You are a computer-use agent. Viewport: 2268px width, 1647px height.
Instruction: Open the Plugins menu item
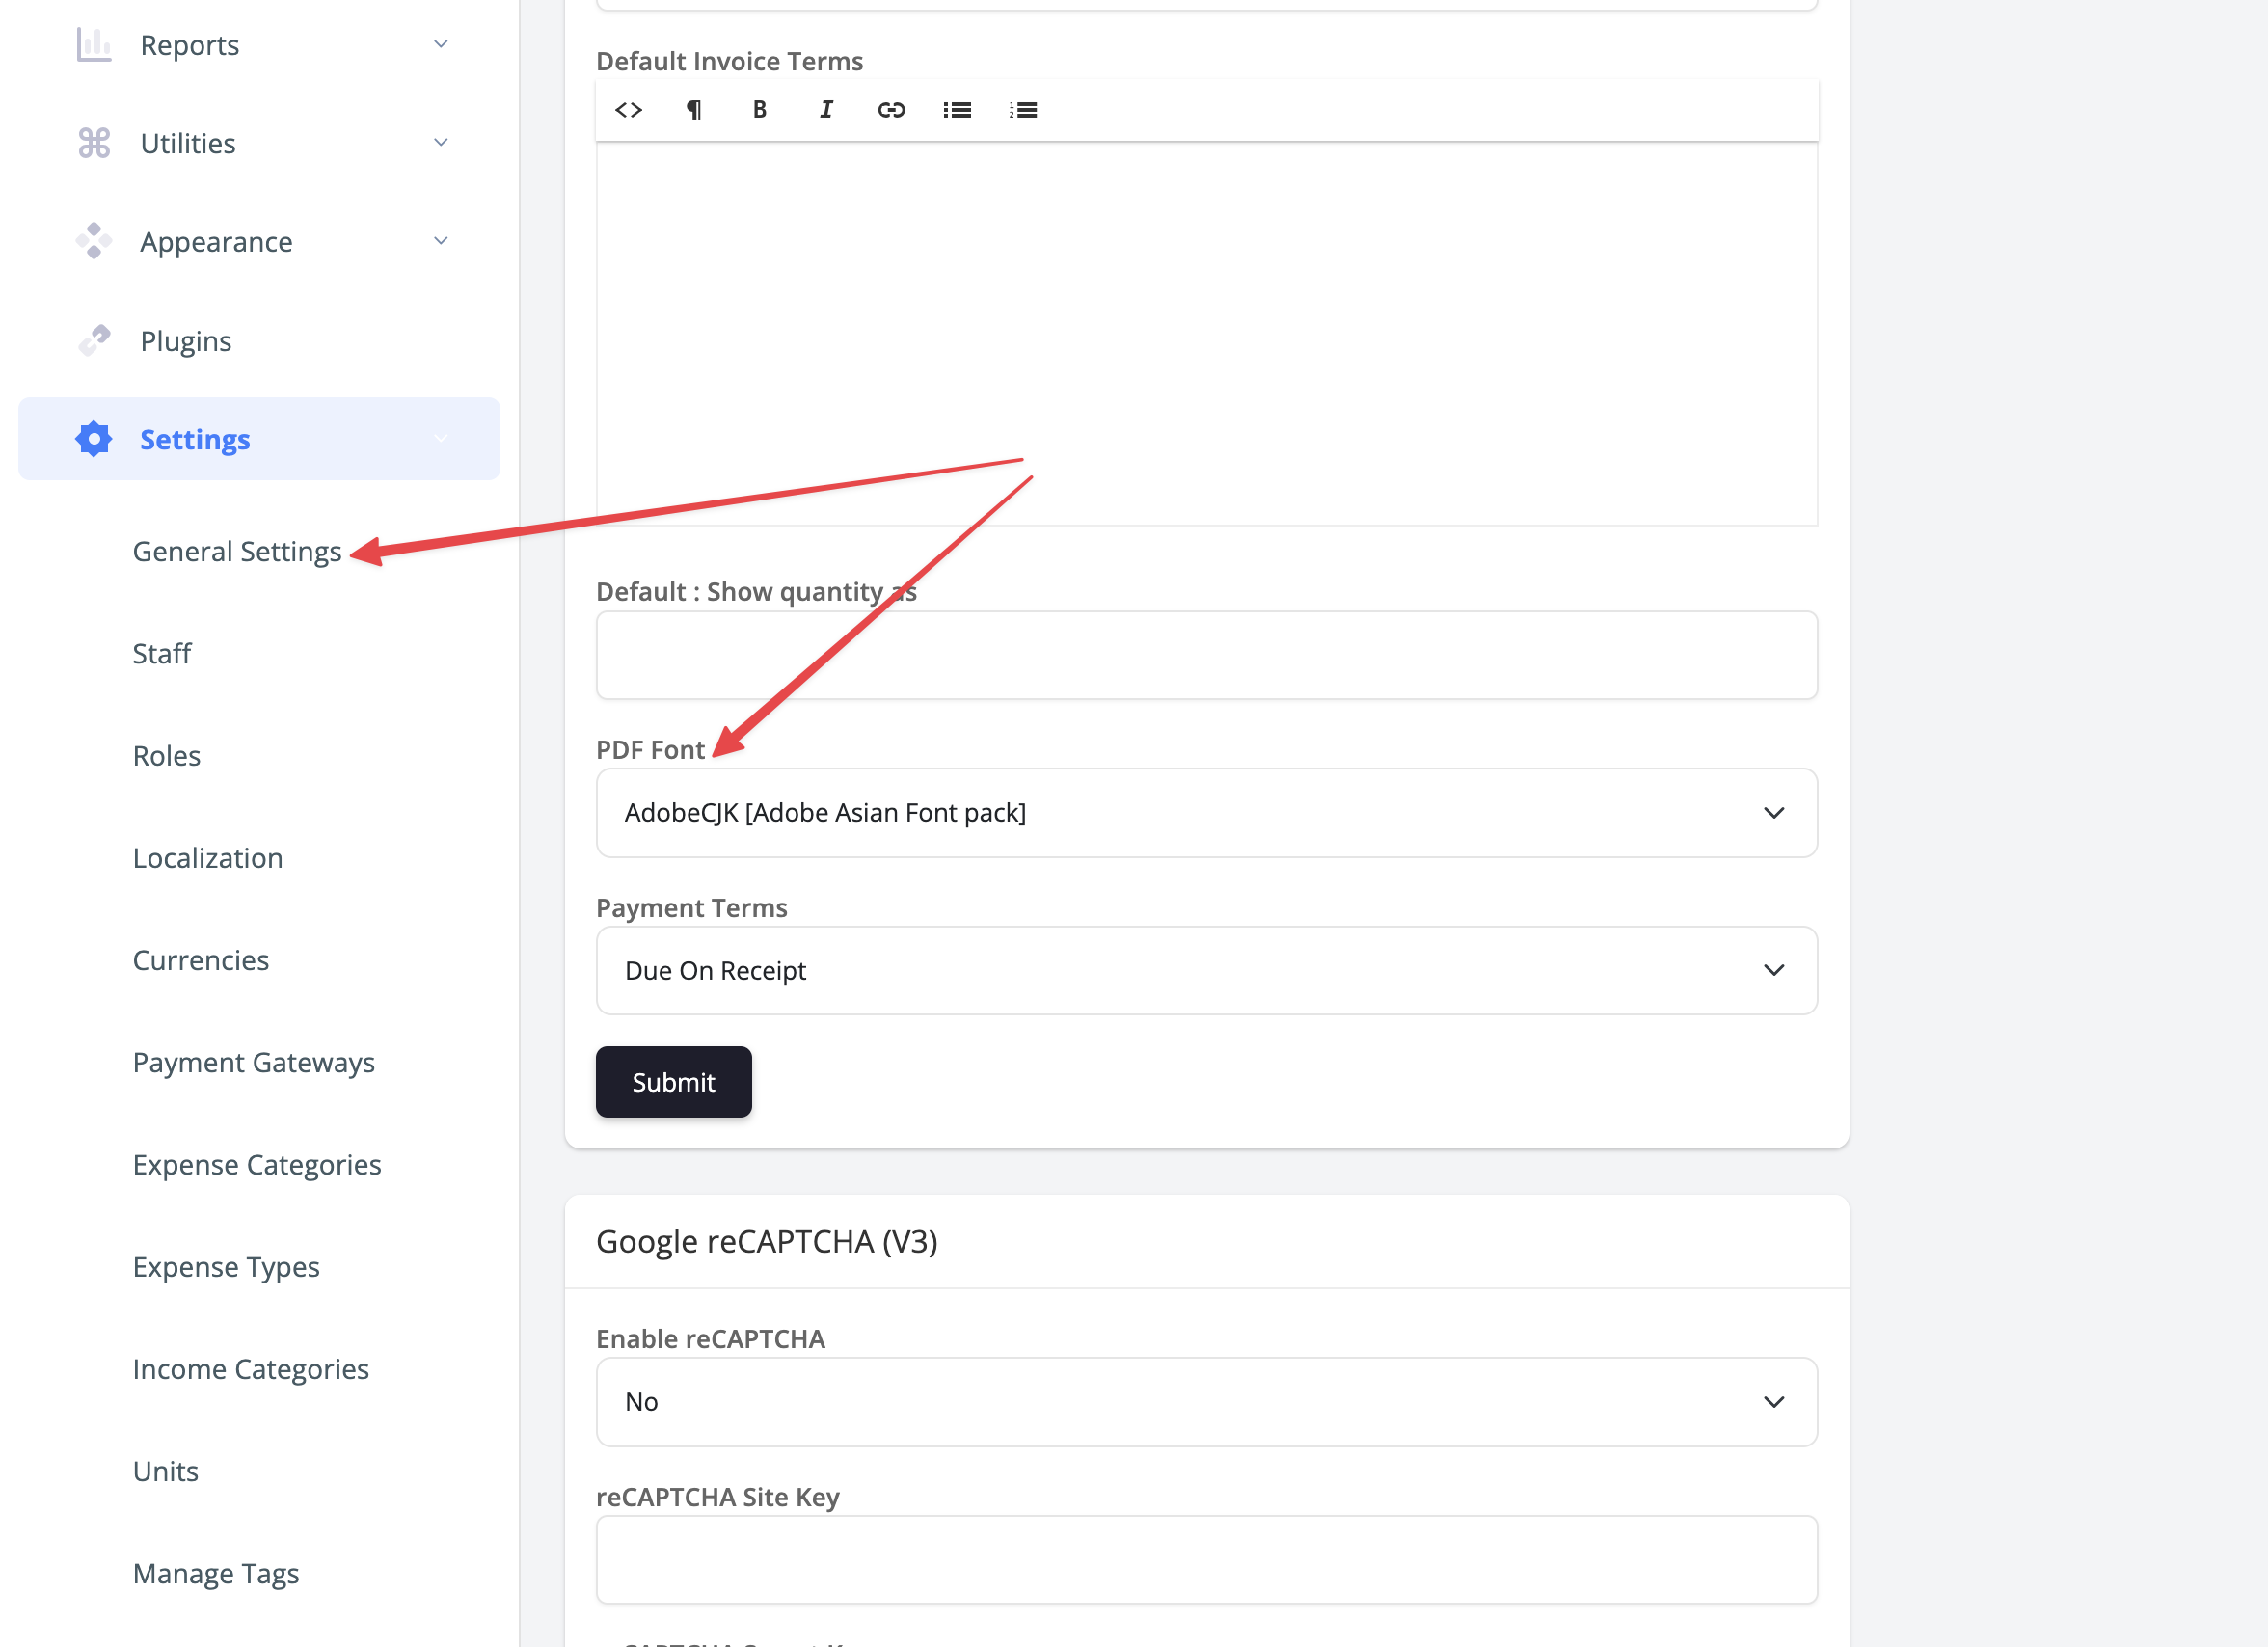(x=186, y=341)
